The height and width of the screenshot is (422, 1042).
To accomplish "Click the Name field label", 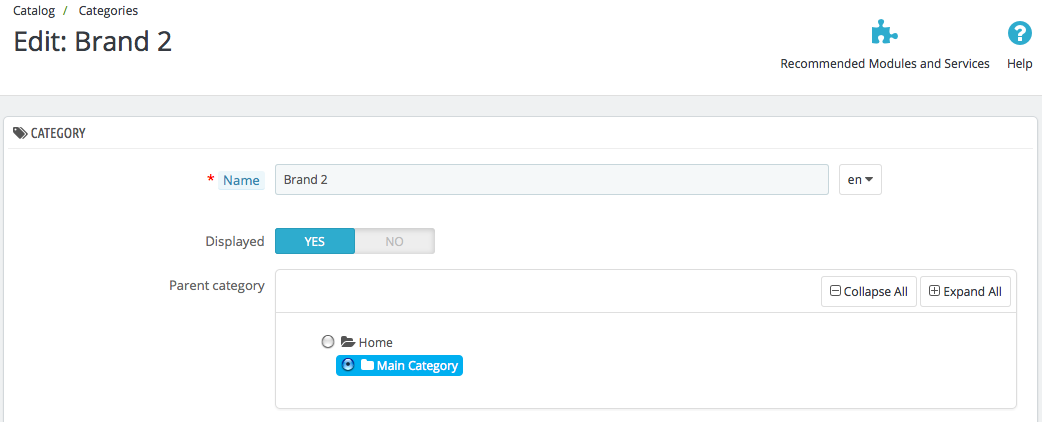I will click(241, 180).
